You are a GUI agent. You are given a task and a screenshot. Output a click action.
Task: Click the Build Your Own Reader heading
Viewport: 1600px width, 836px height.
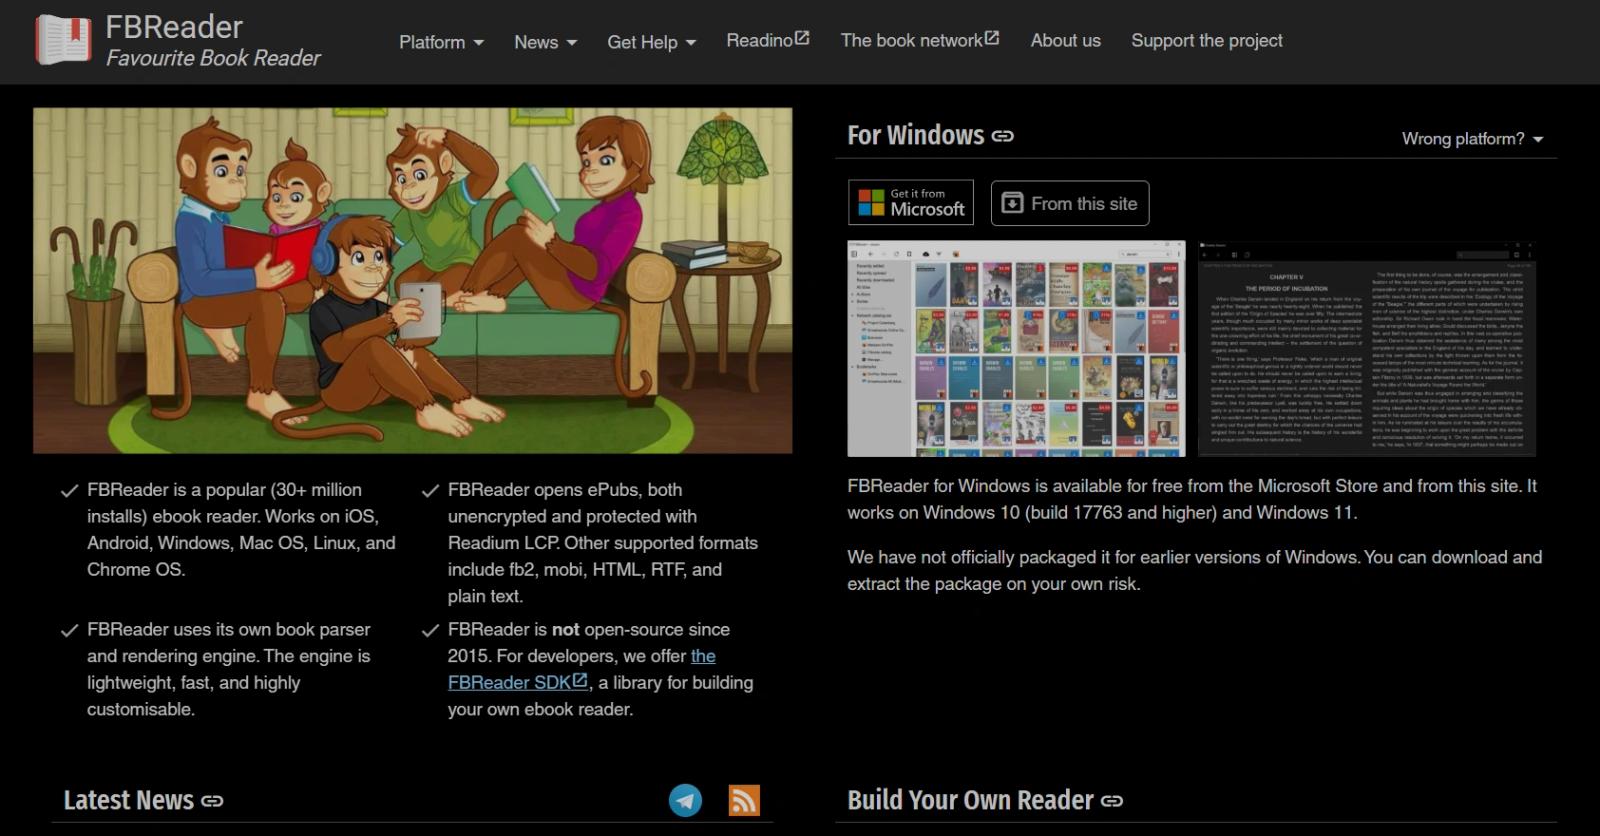(970, 800)
